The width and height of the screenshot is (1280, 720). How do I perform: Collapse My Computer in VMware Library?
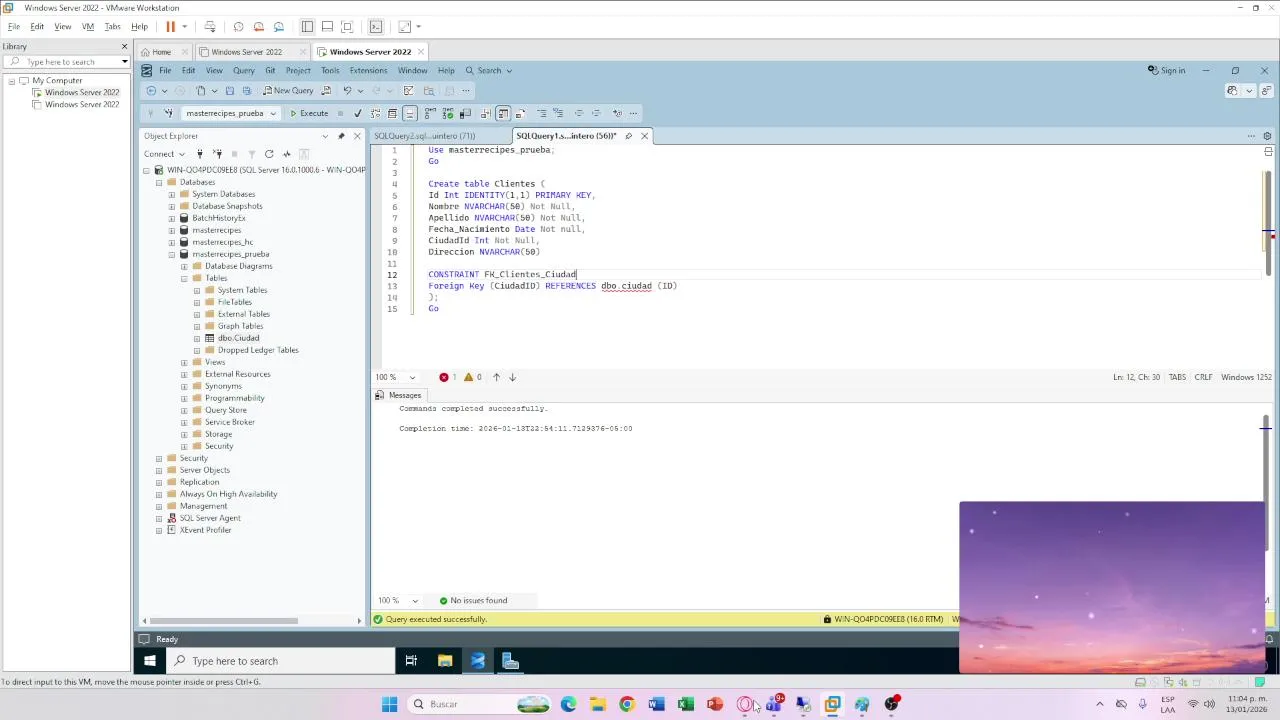pos(12,80)
